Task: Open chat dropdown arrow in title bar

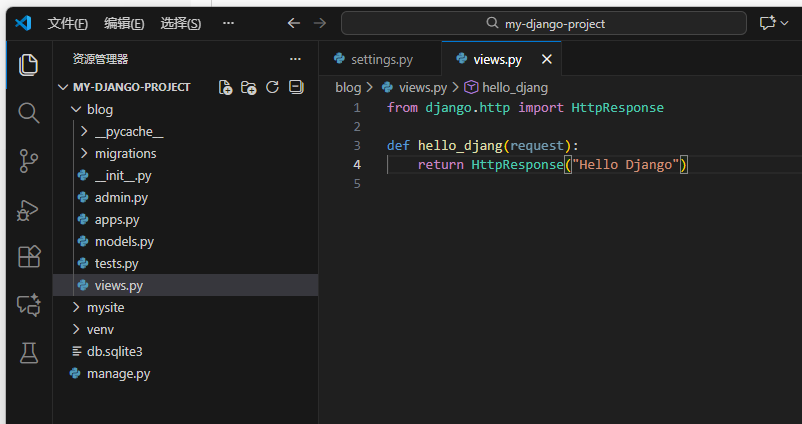Action: coord(784,23)
